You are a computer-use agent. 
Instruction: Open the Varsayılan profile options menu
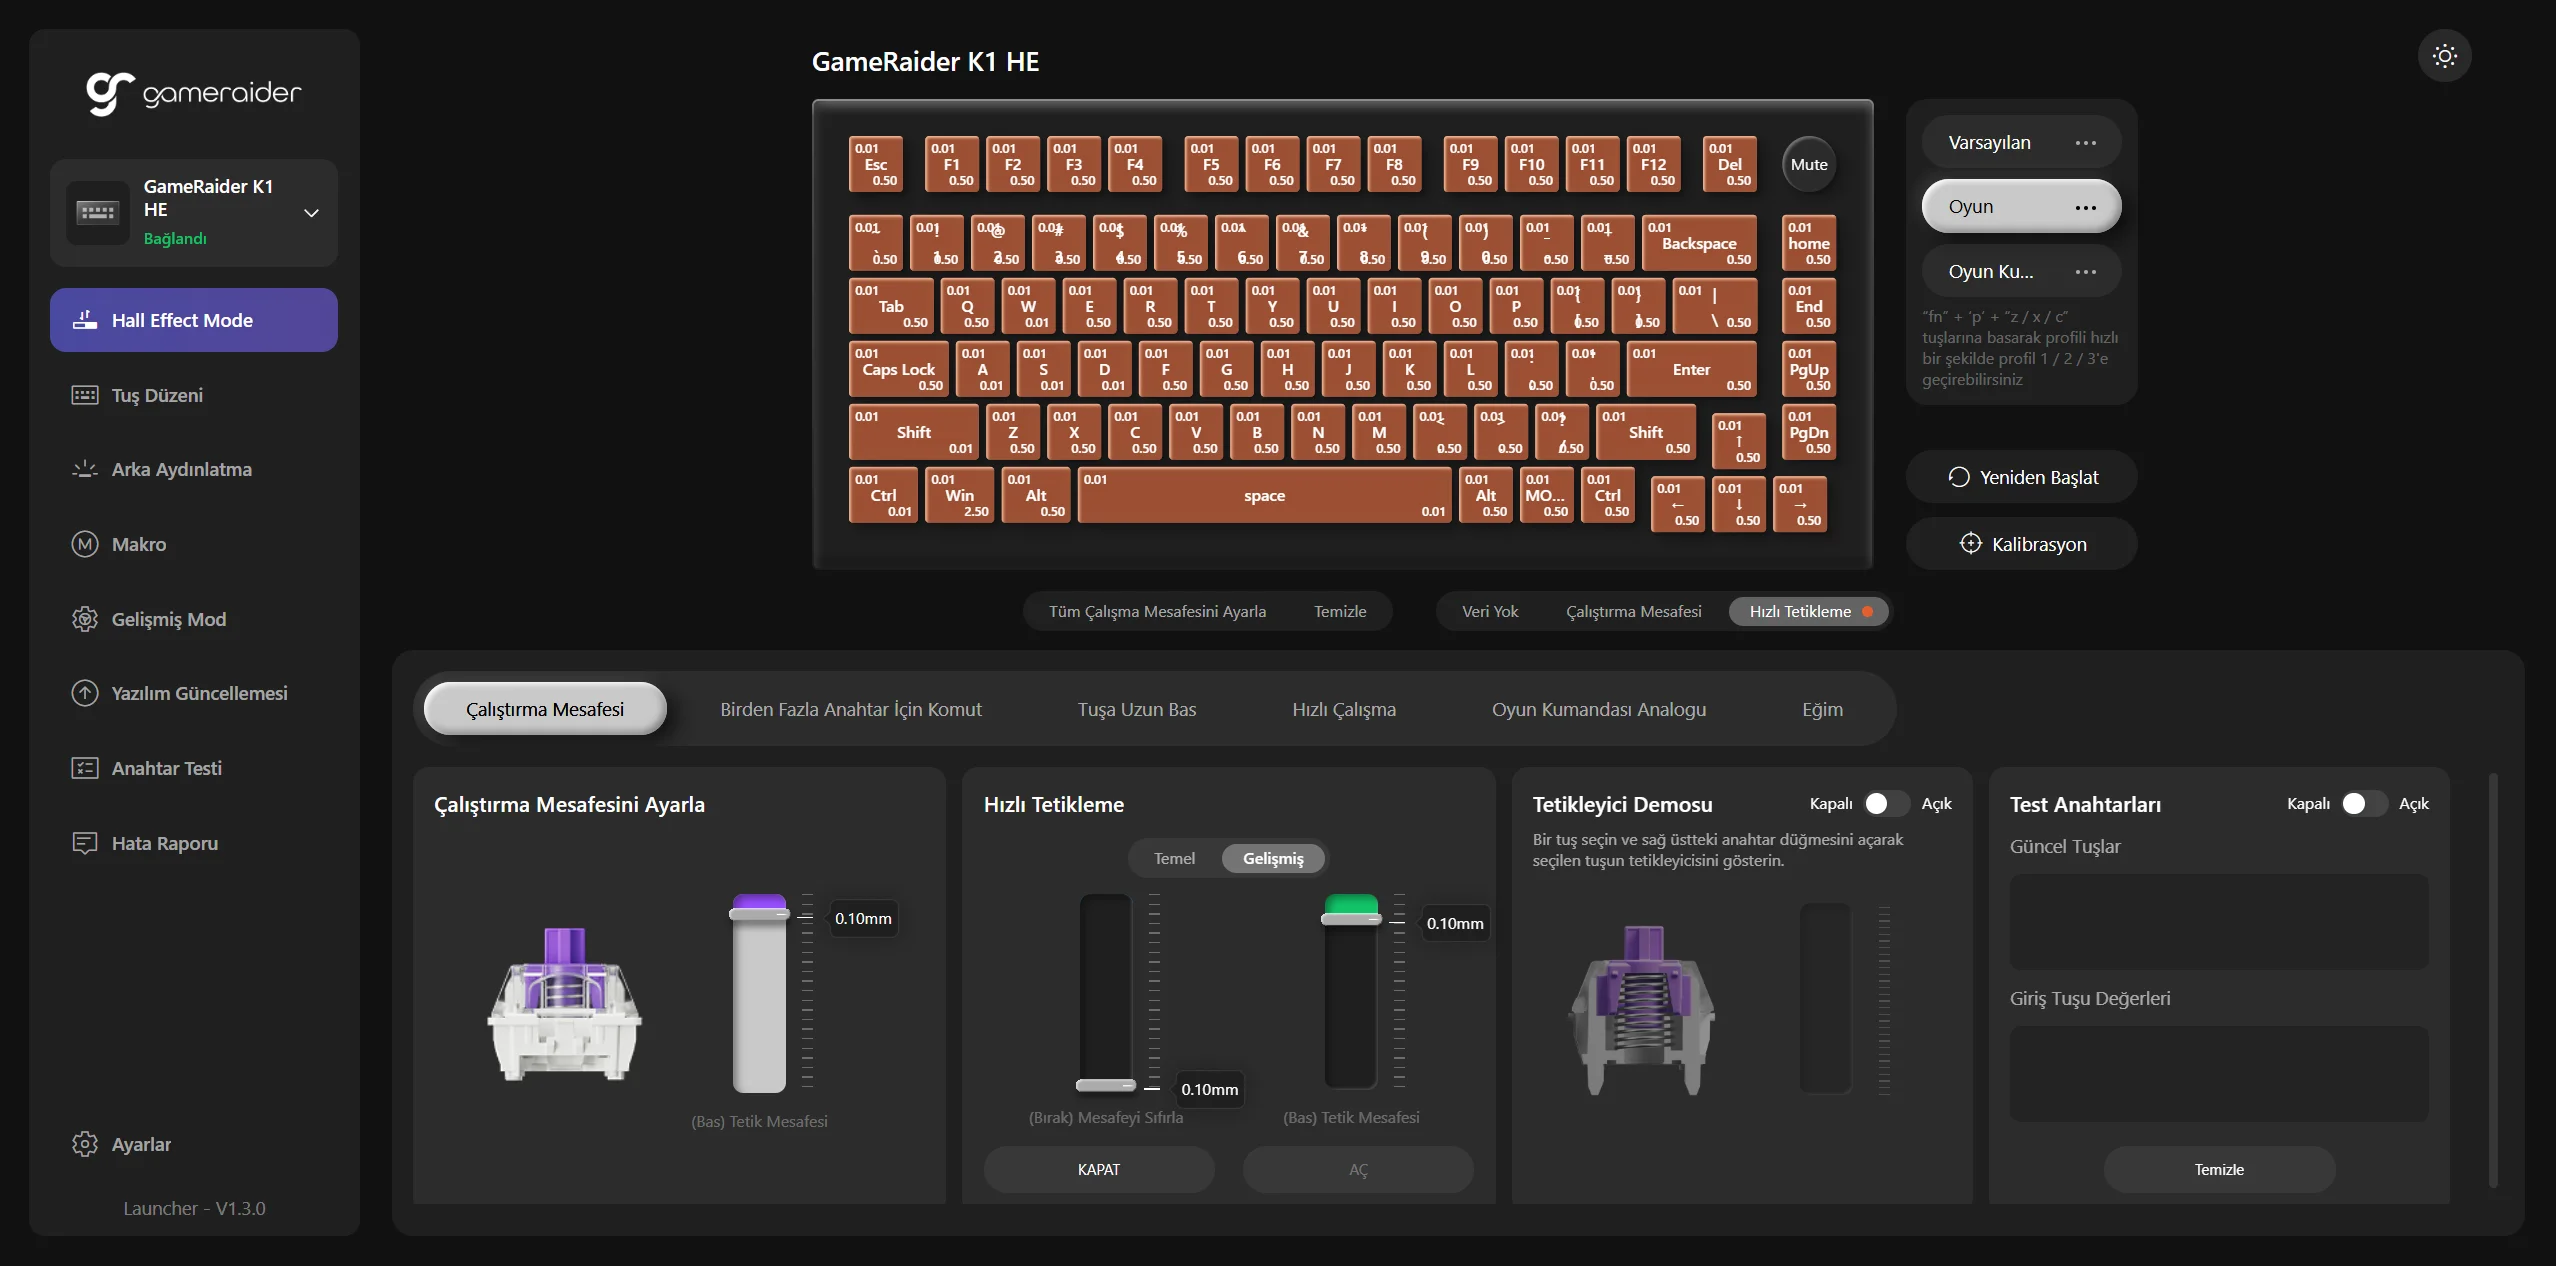pos(2085,143)
